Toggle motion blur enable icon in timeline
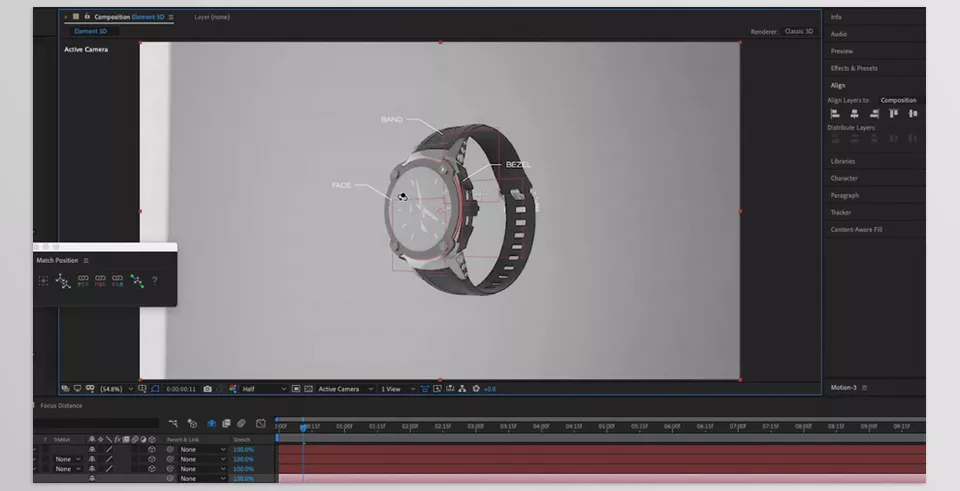960x491 pixels. point(241,424)
